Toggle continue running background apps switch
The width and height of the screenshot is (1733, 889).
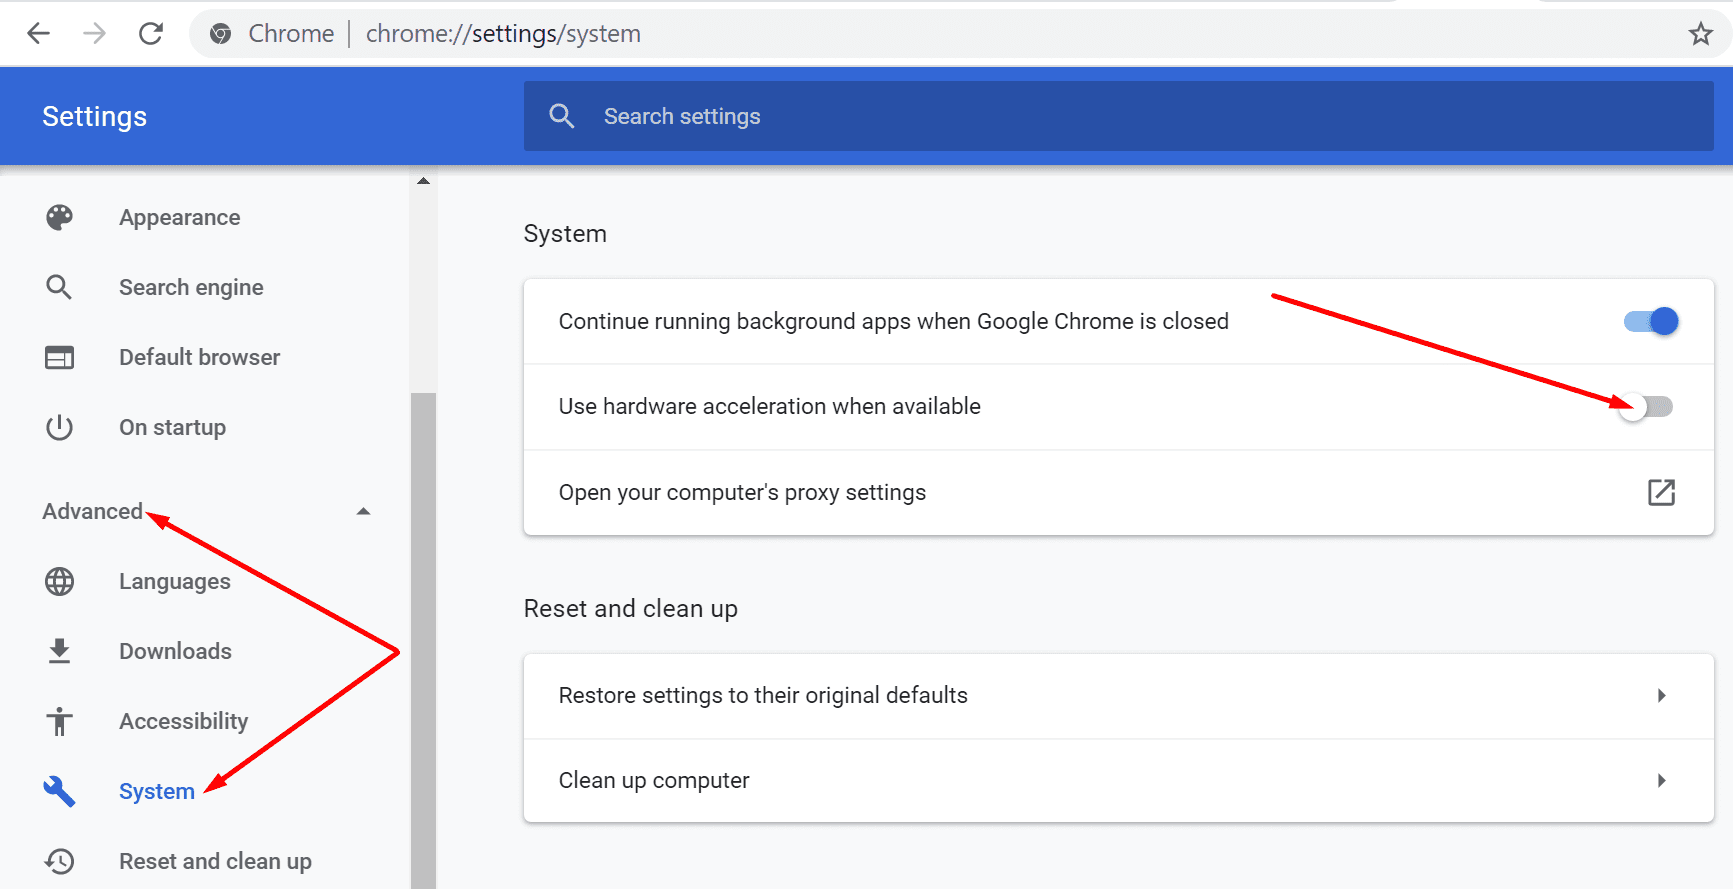click(1651, 321)
